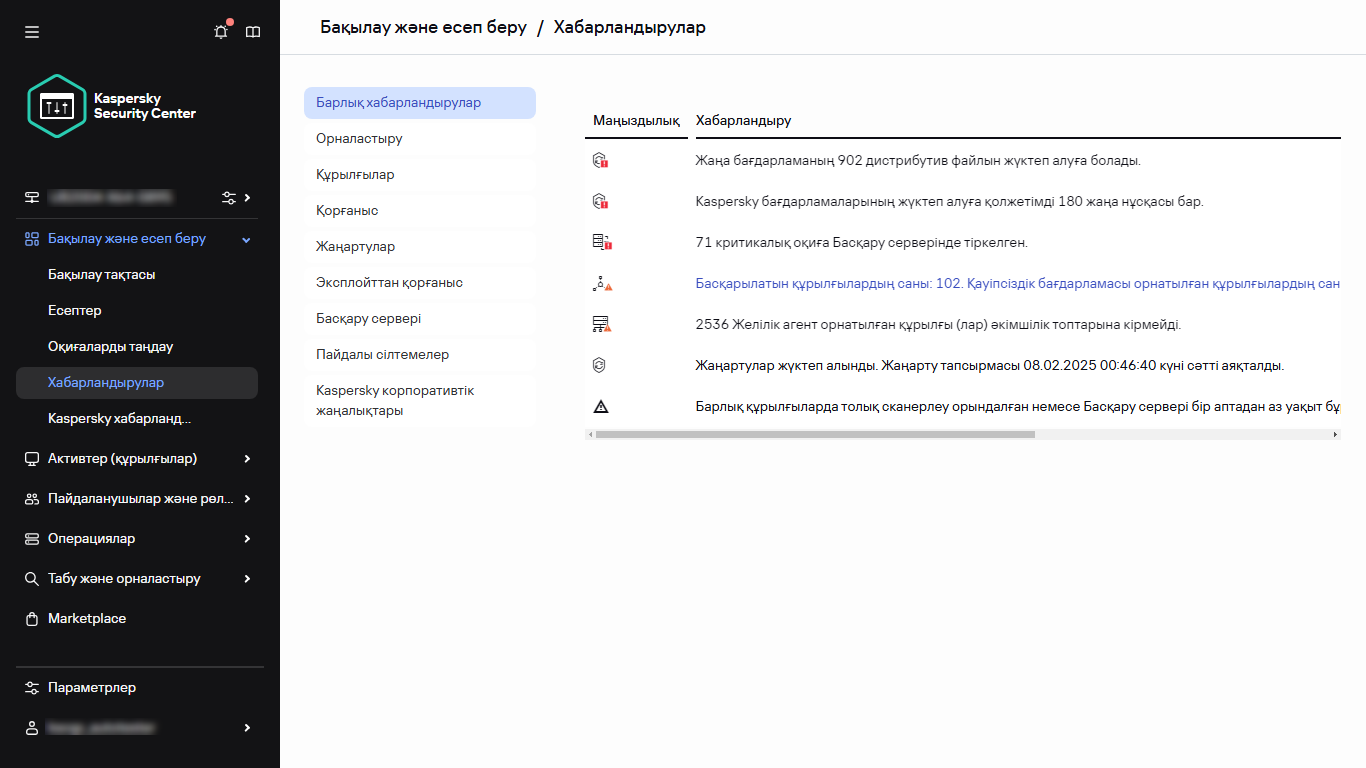
Task: Open the settings sliders icon next to server name
Action: point(228,197)
